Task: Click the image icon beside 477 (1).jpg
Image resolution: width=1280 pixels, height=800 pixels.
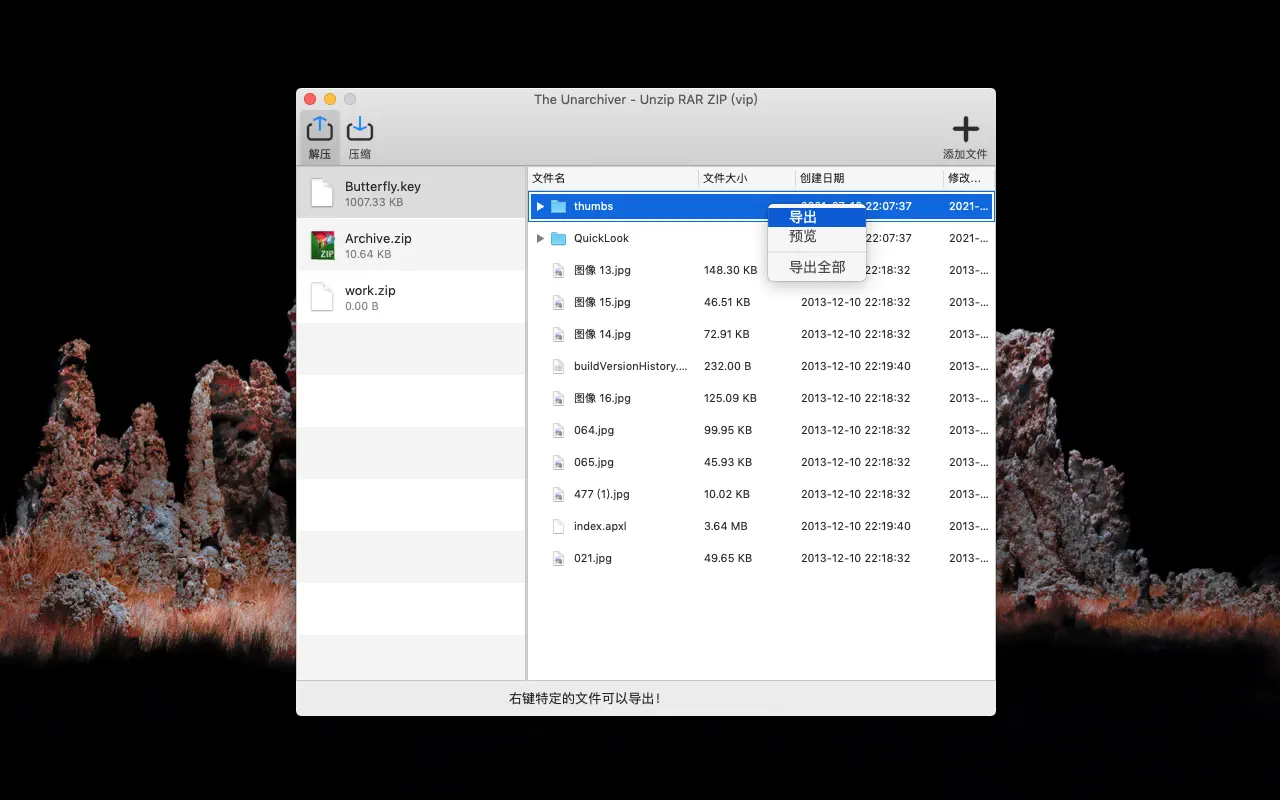Action: (x=558, y=494)
